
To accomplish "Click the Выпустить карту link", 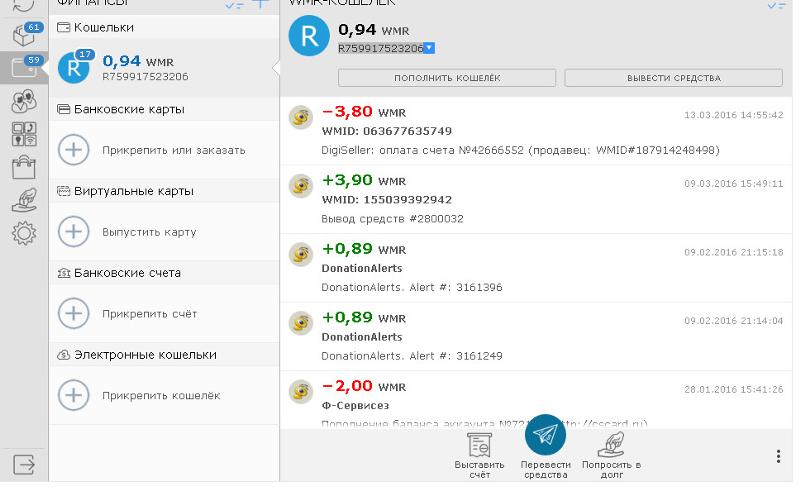I will pyautogui.click(x=149, y=232).
